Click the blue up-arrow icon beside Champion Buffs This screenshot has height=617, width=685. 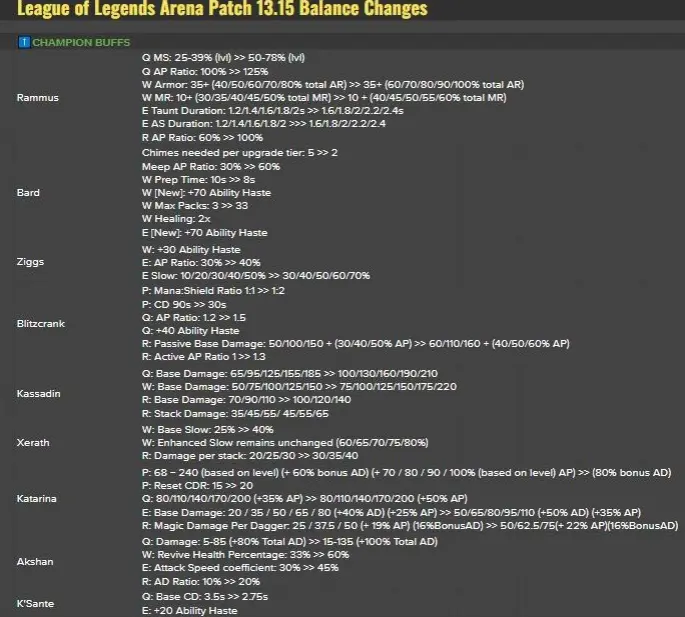[24, 42]
